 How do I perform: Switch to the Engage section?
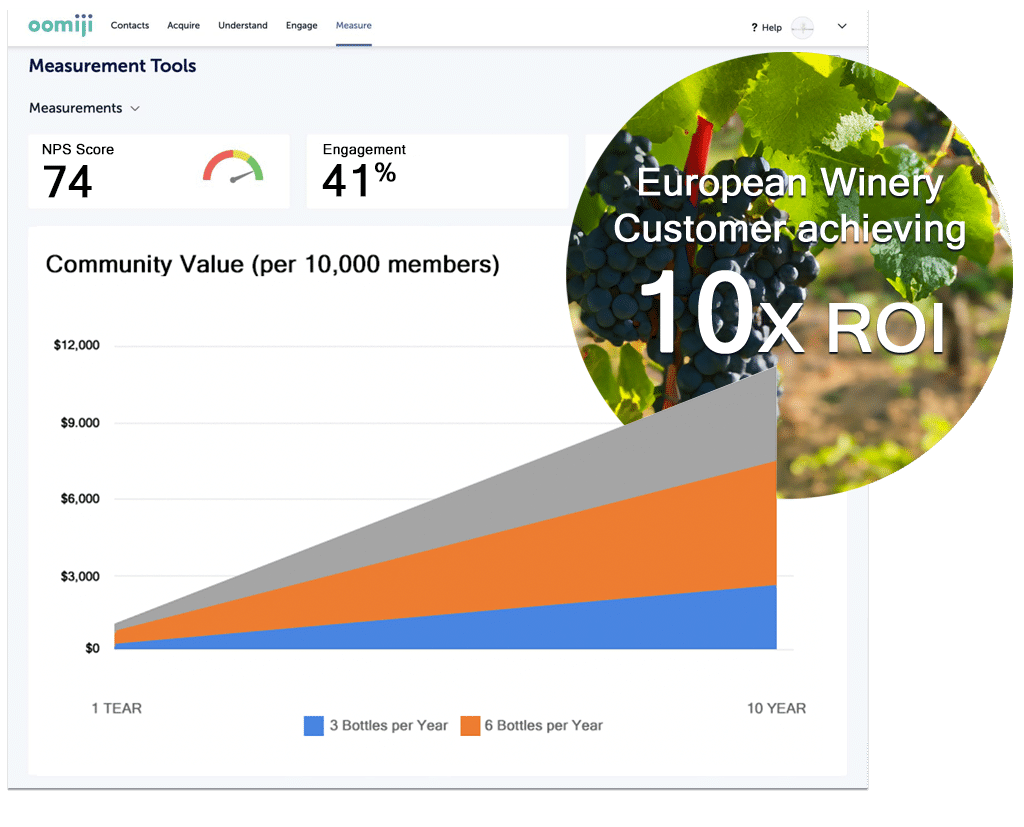(301, 26)
